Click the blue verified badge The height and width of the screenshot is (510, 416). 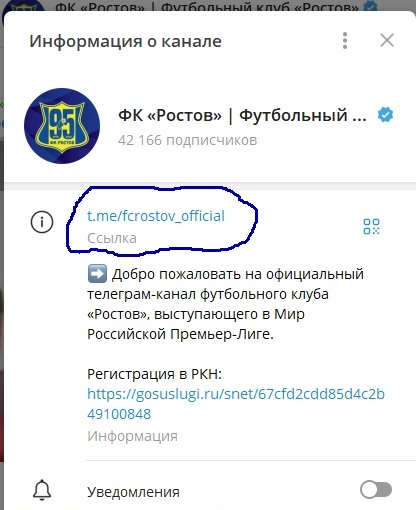coord(385,115)
